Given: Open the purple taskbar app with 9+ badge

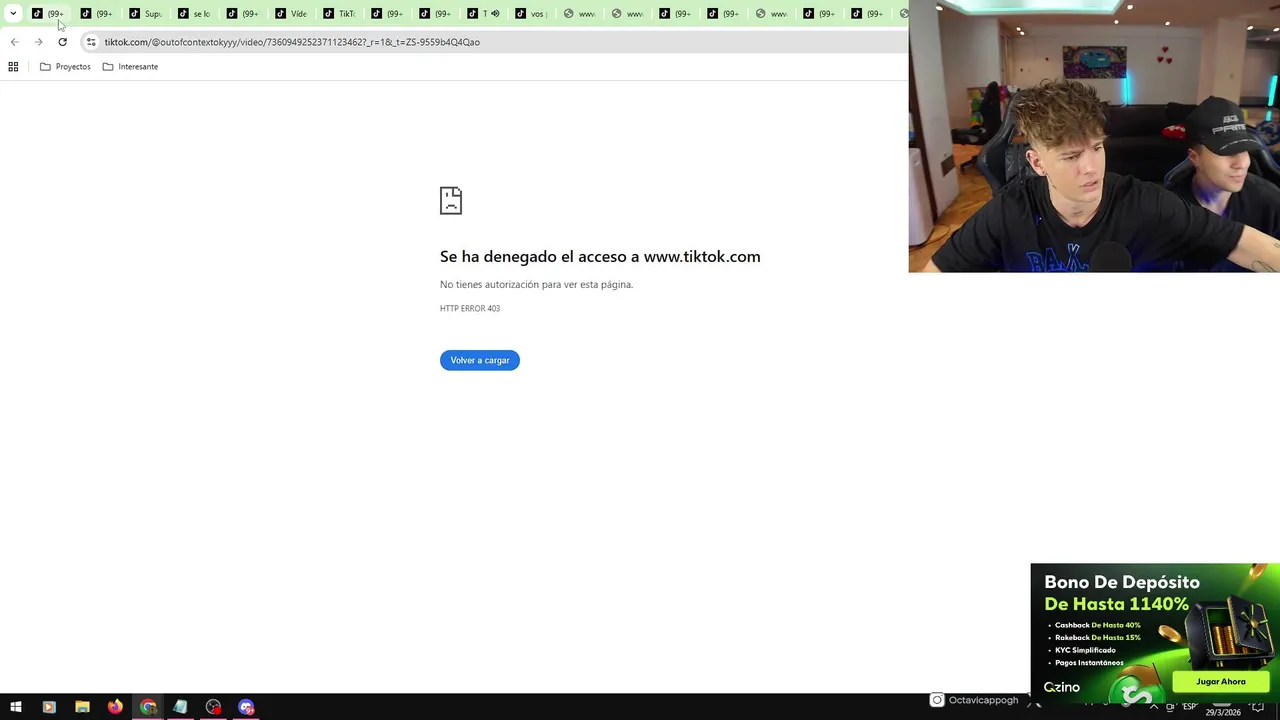Looking at the screenshot, I should click(x=246, y=707).
